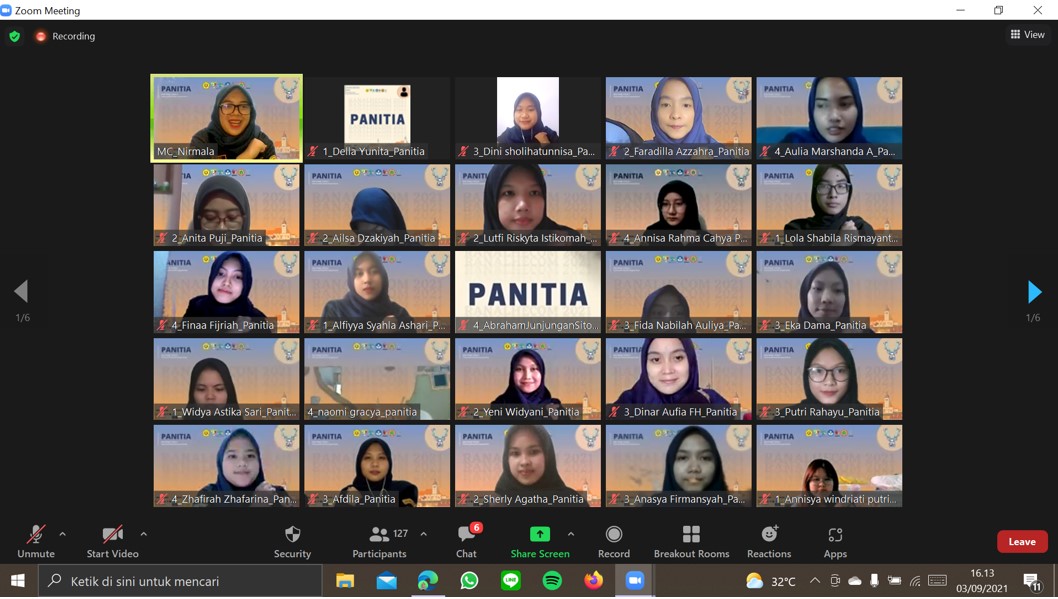Viewport: 1058px width, 599px height.
Task: Unmute your microphone
Action: coord(35,535)
